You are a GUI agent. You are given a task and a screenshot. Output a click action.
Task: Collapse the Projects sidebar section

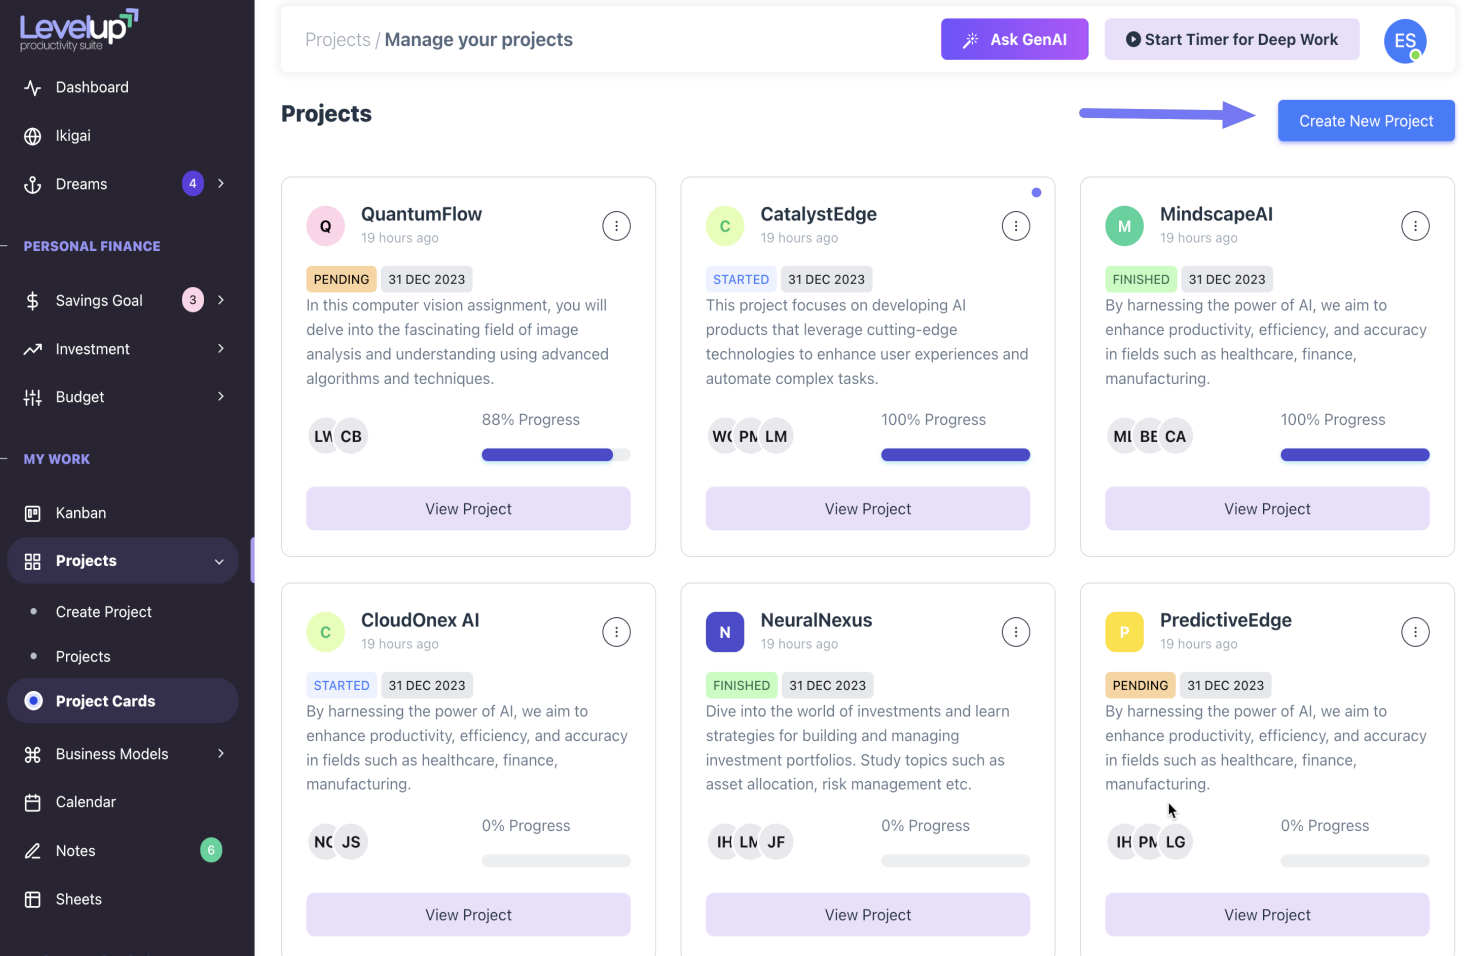[219, 562]
